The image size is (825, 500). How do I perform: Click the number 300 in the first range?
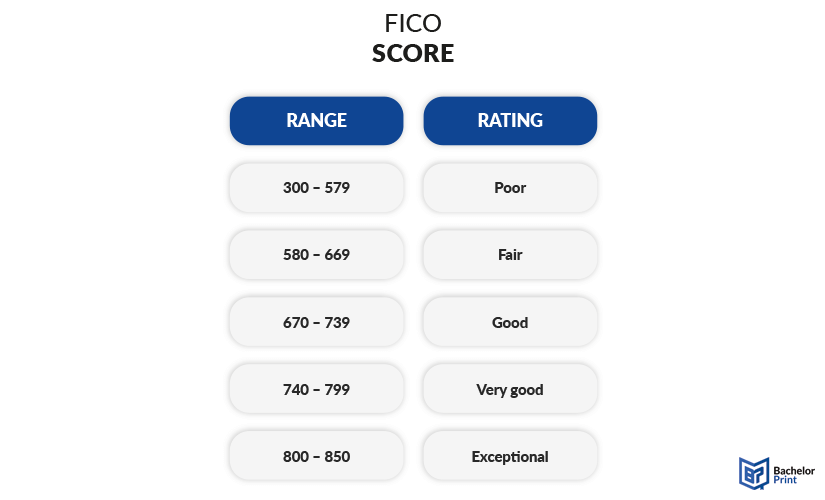[x=296, y=187]
